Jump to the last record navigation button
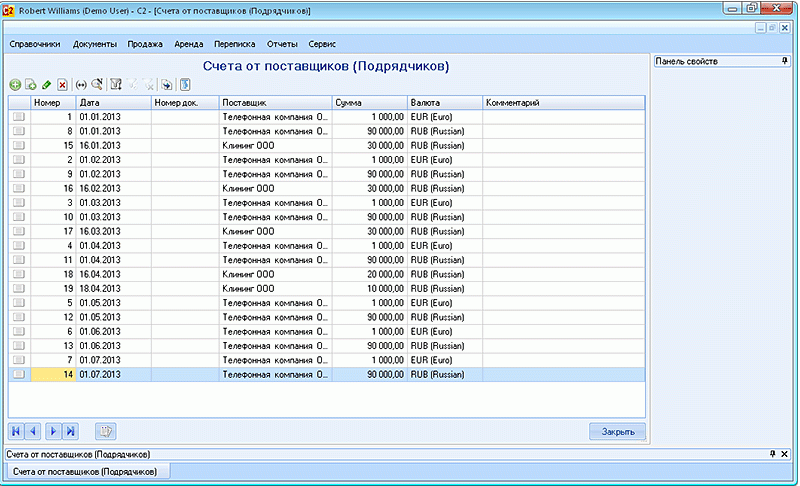Viewport: 800px width, 486px height. click(70, 431)
